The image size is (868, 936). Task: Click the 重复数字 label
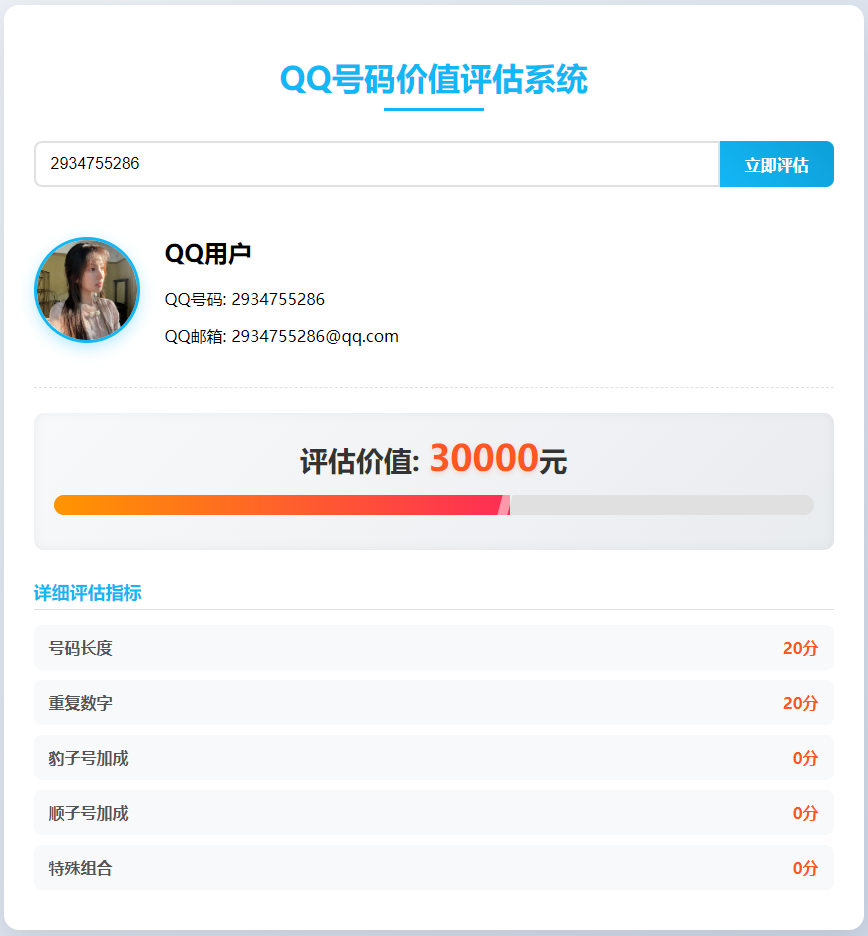[x=81, y=703]
